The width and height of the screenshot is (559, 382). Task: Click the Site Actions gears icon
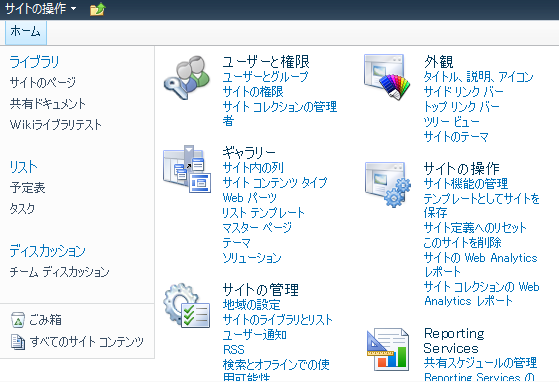click(388, 185)
